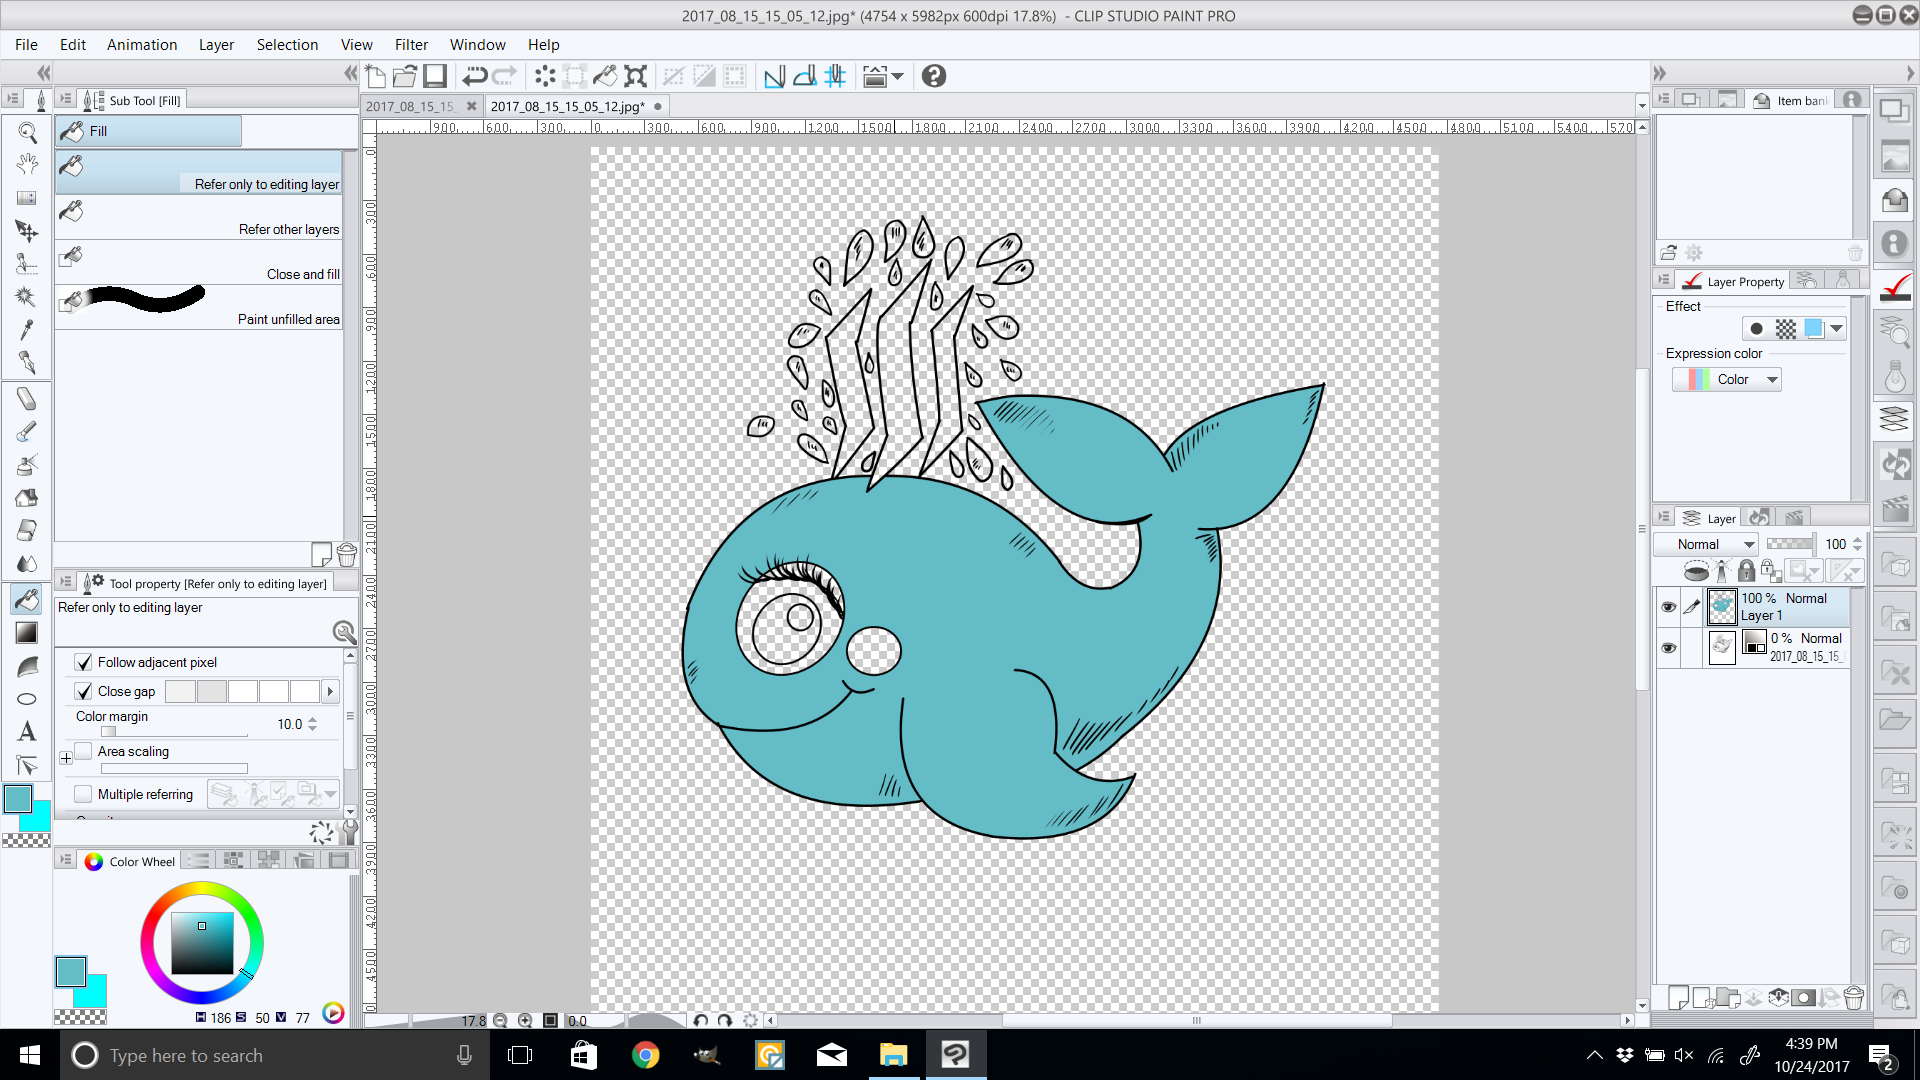Toggle Close gap checkbox

point(84,691)
